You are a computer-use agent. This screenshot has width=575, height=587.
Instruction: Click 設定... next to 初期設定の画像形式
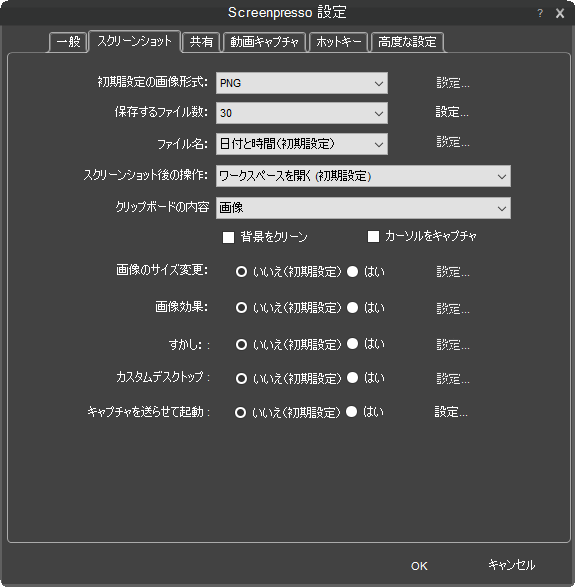[453, 82]
